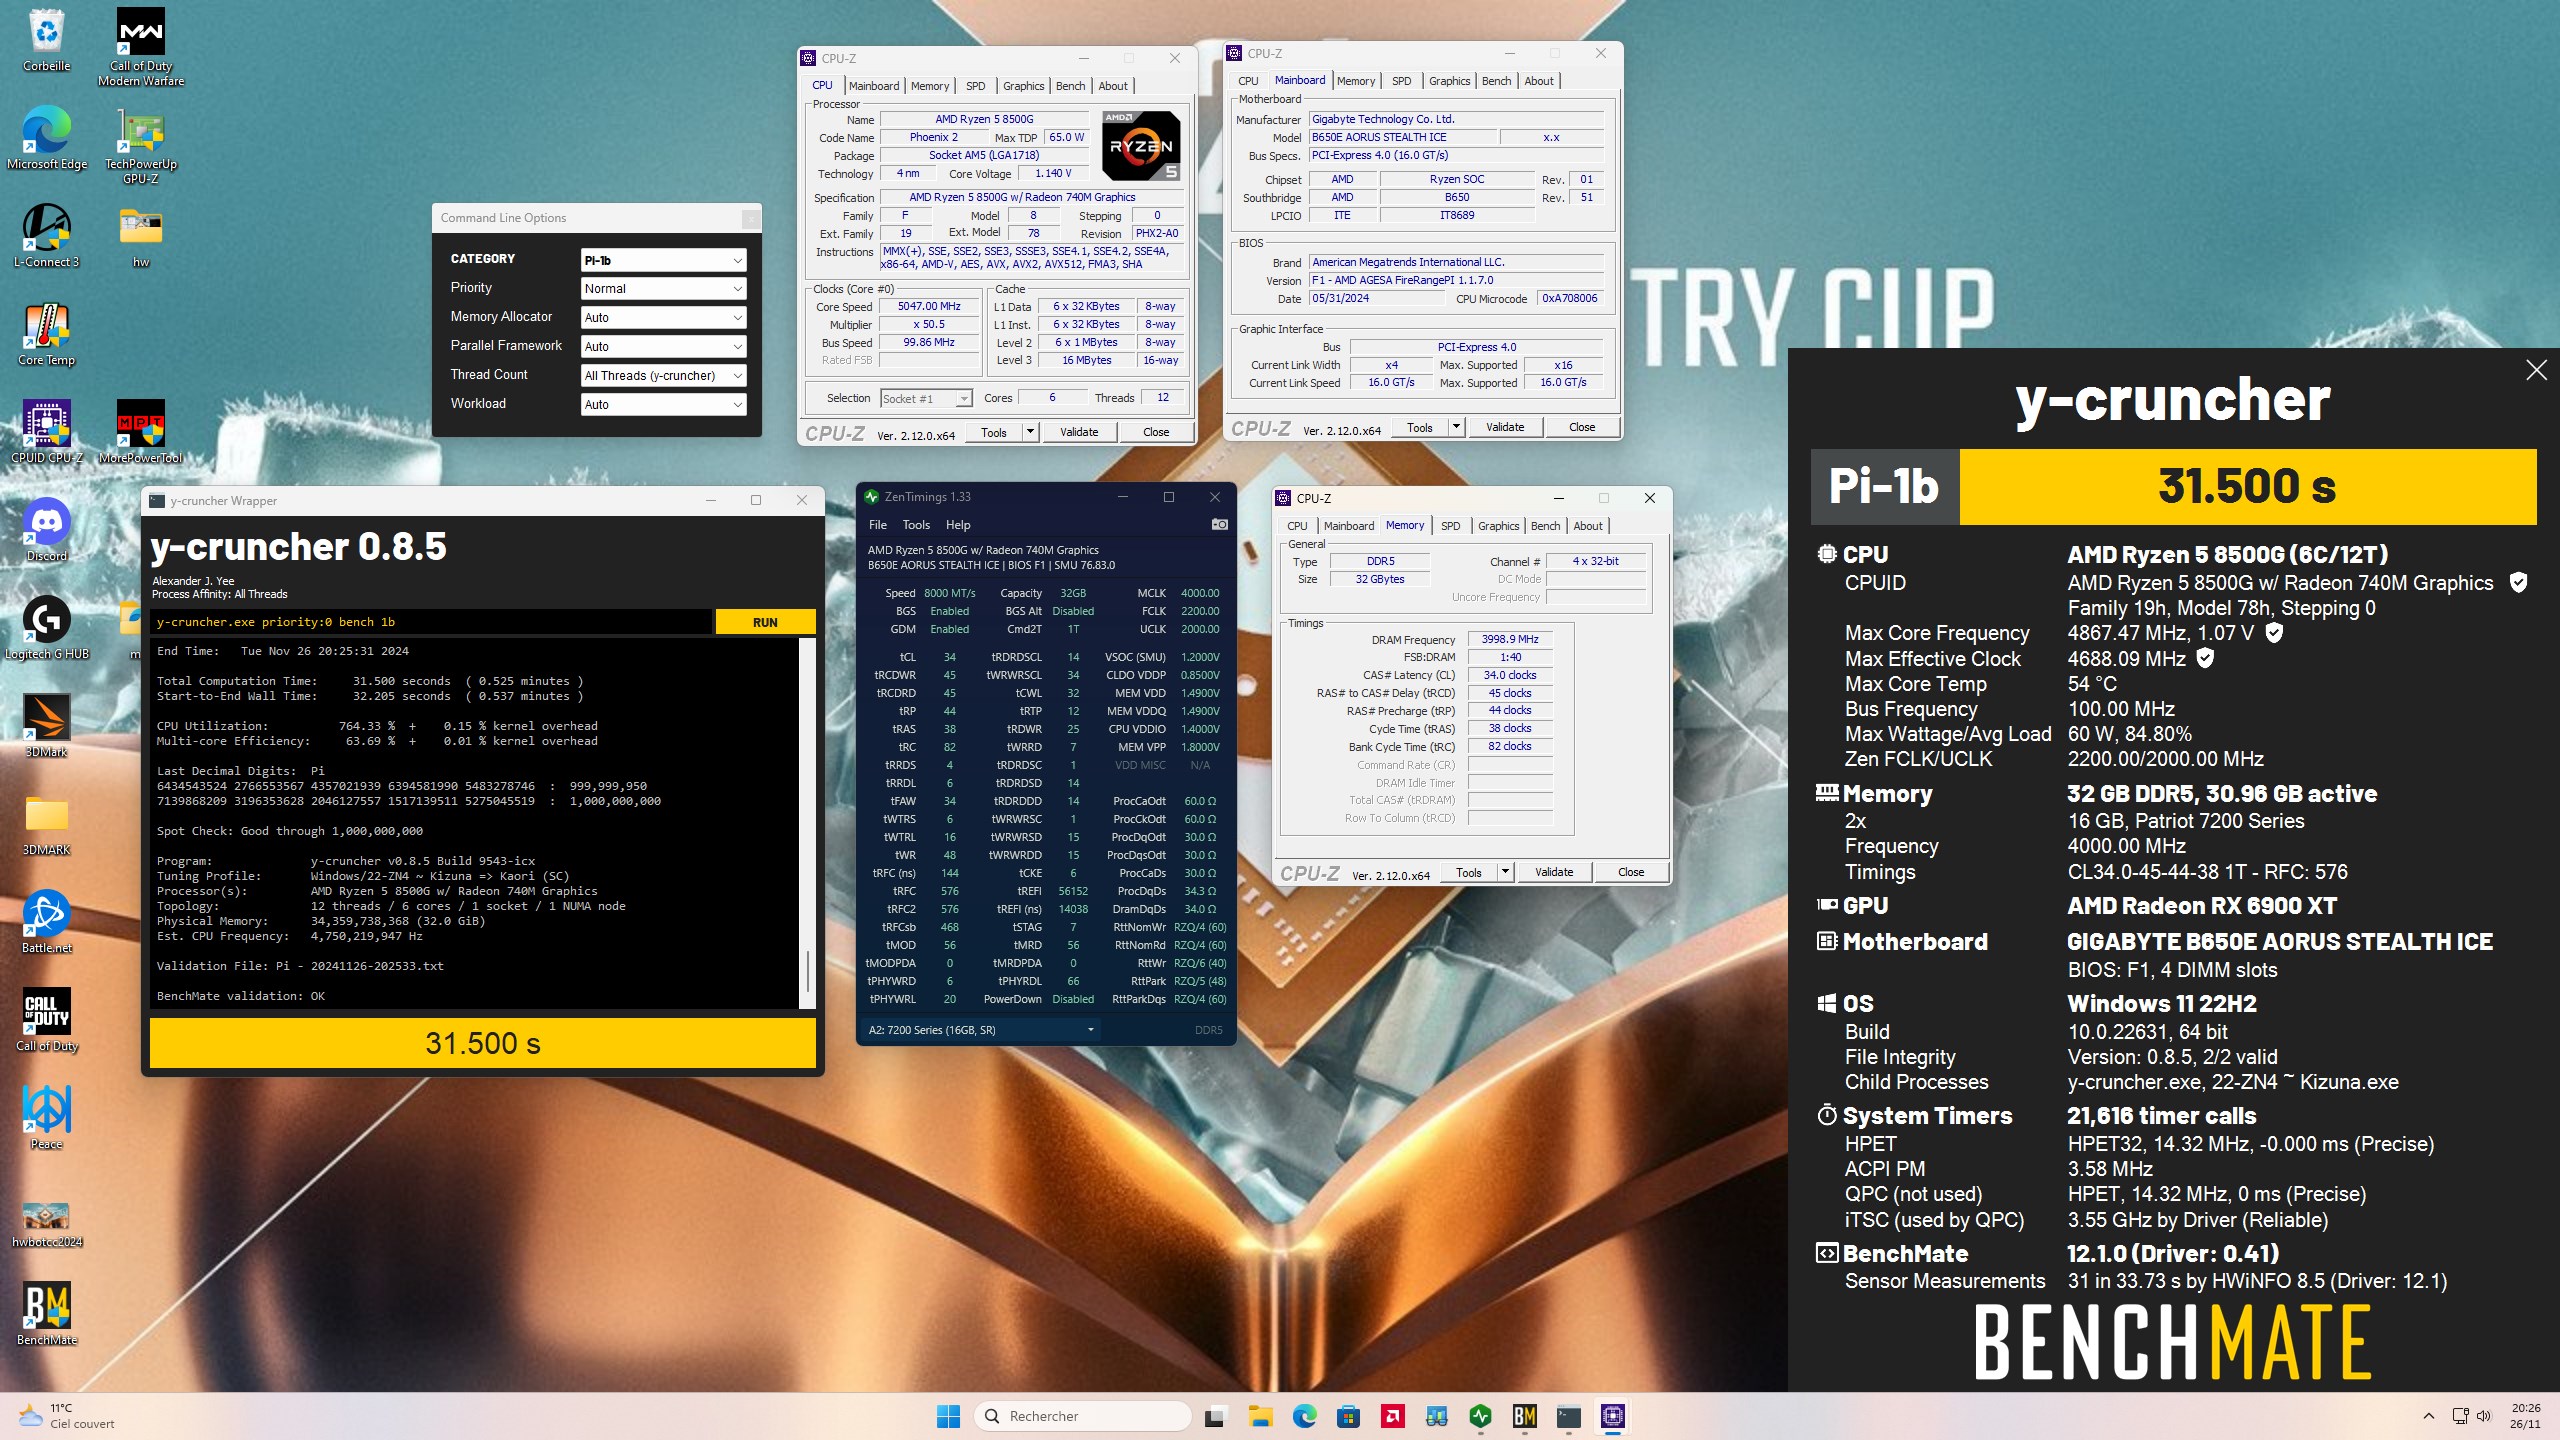Click Validate in CPU-Z CPU window
2560x1440 pixels.
(x=1079, y=432)
